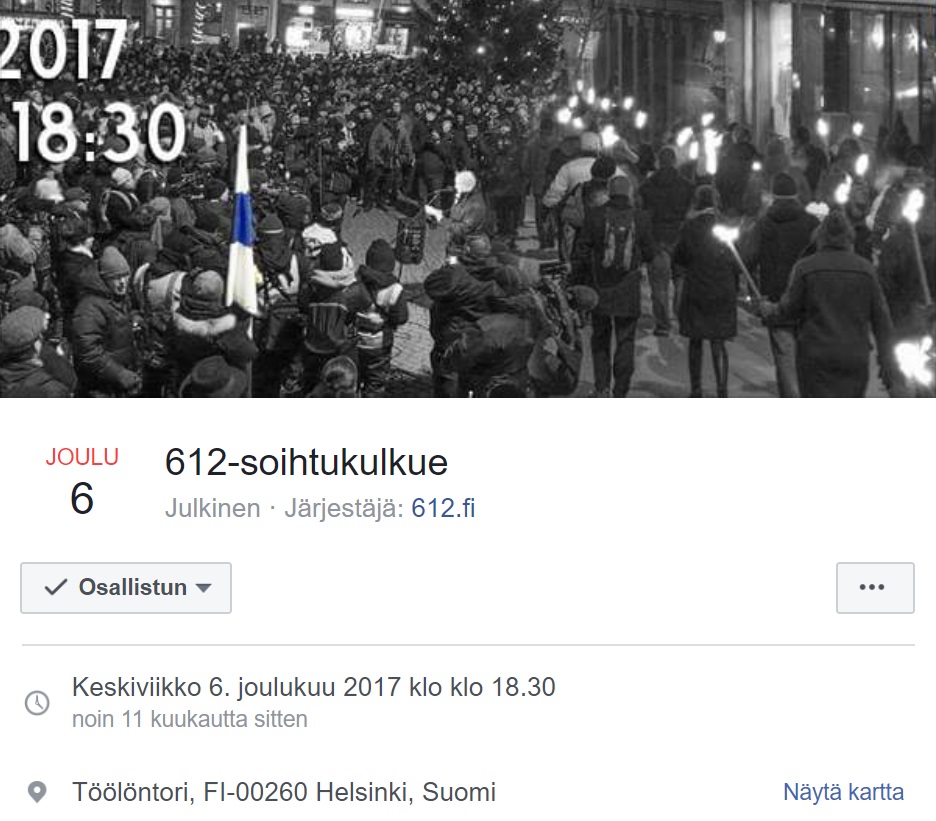Screen dimensions: 936x821
Task: Click the 2017 overlay text on cover photo
Action: [x=63, y=50]
